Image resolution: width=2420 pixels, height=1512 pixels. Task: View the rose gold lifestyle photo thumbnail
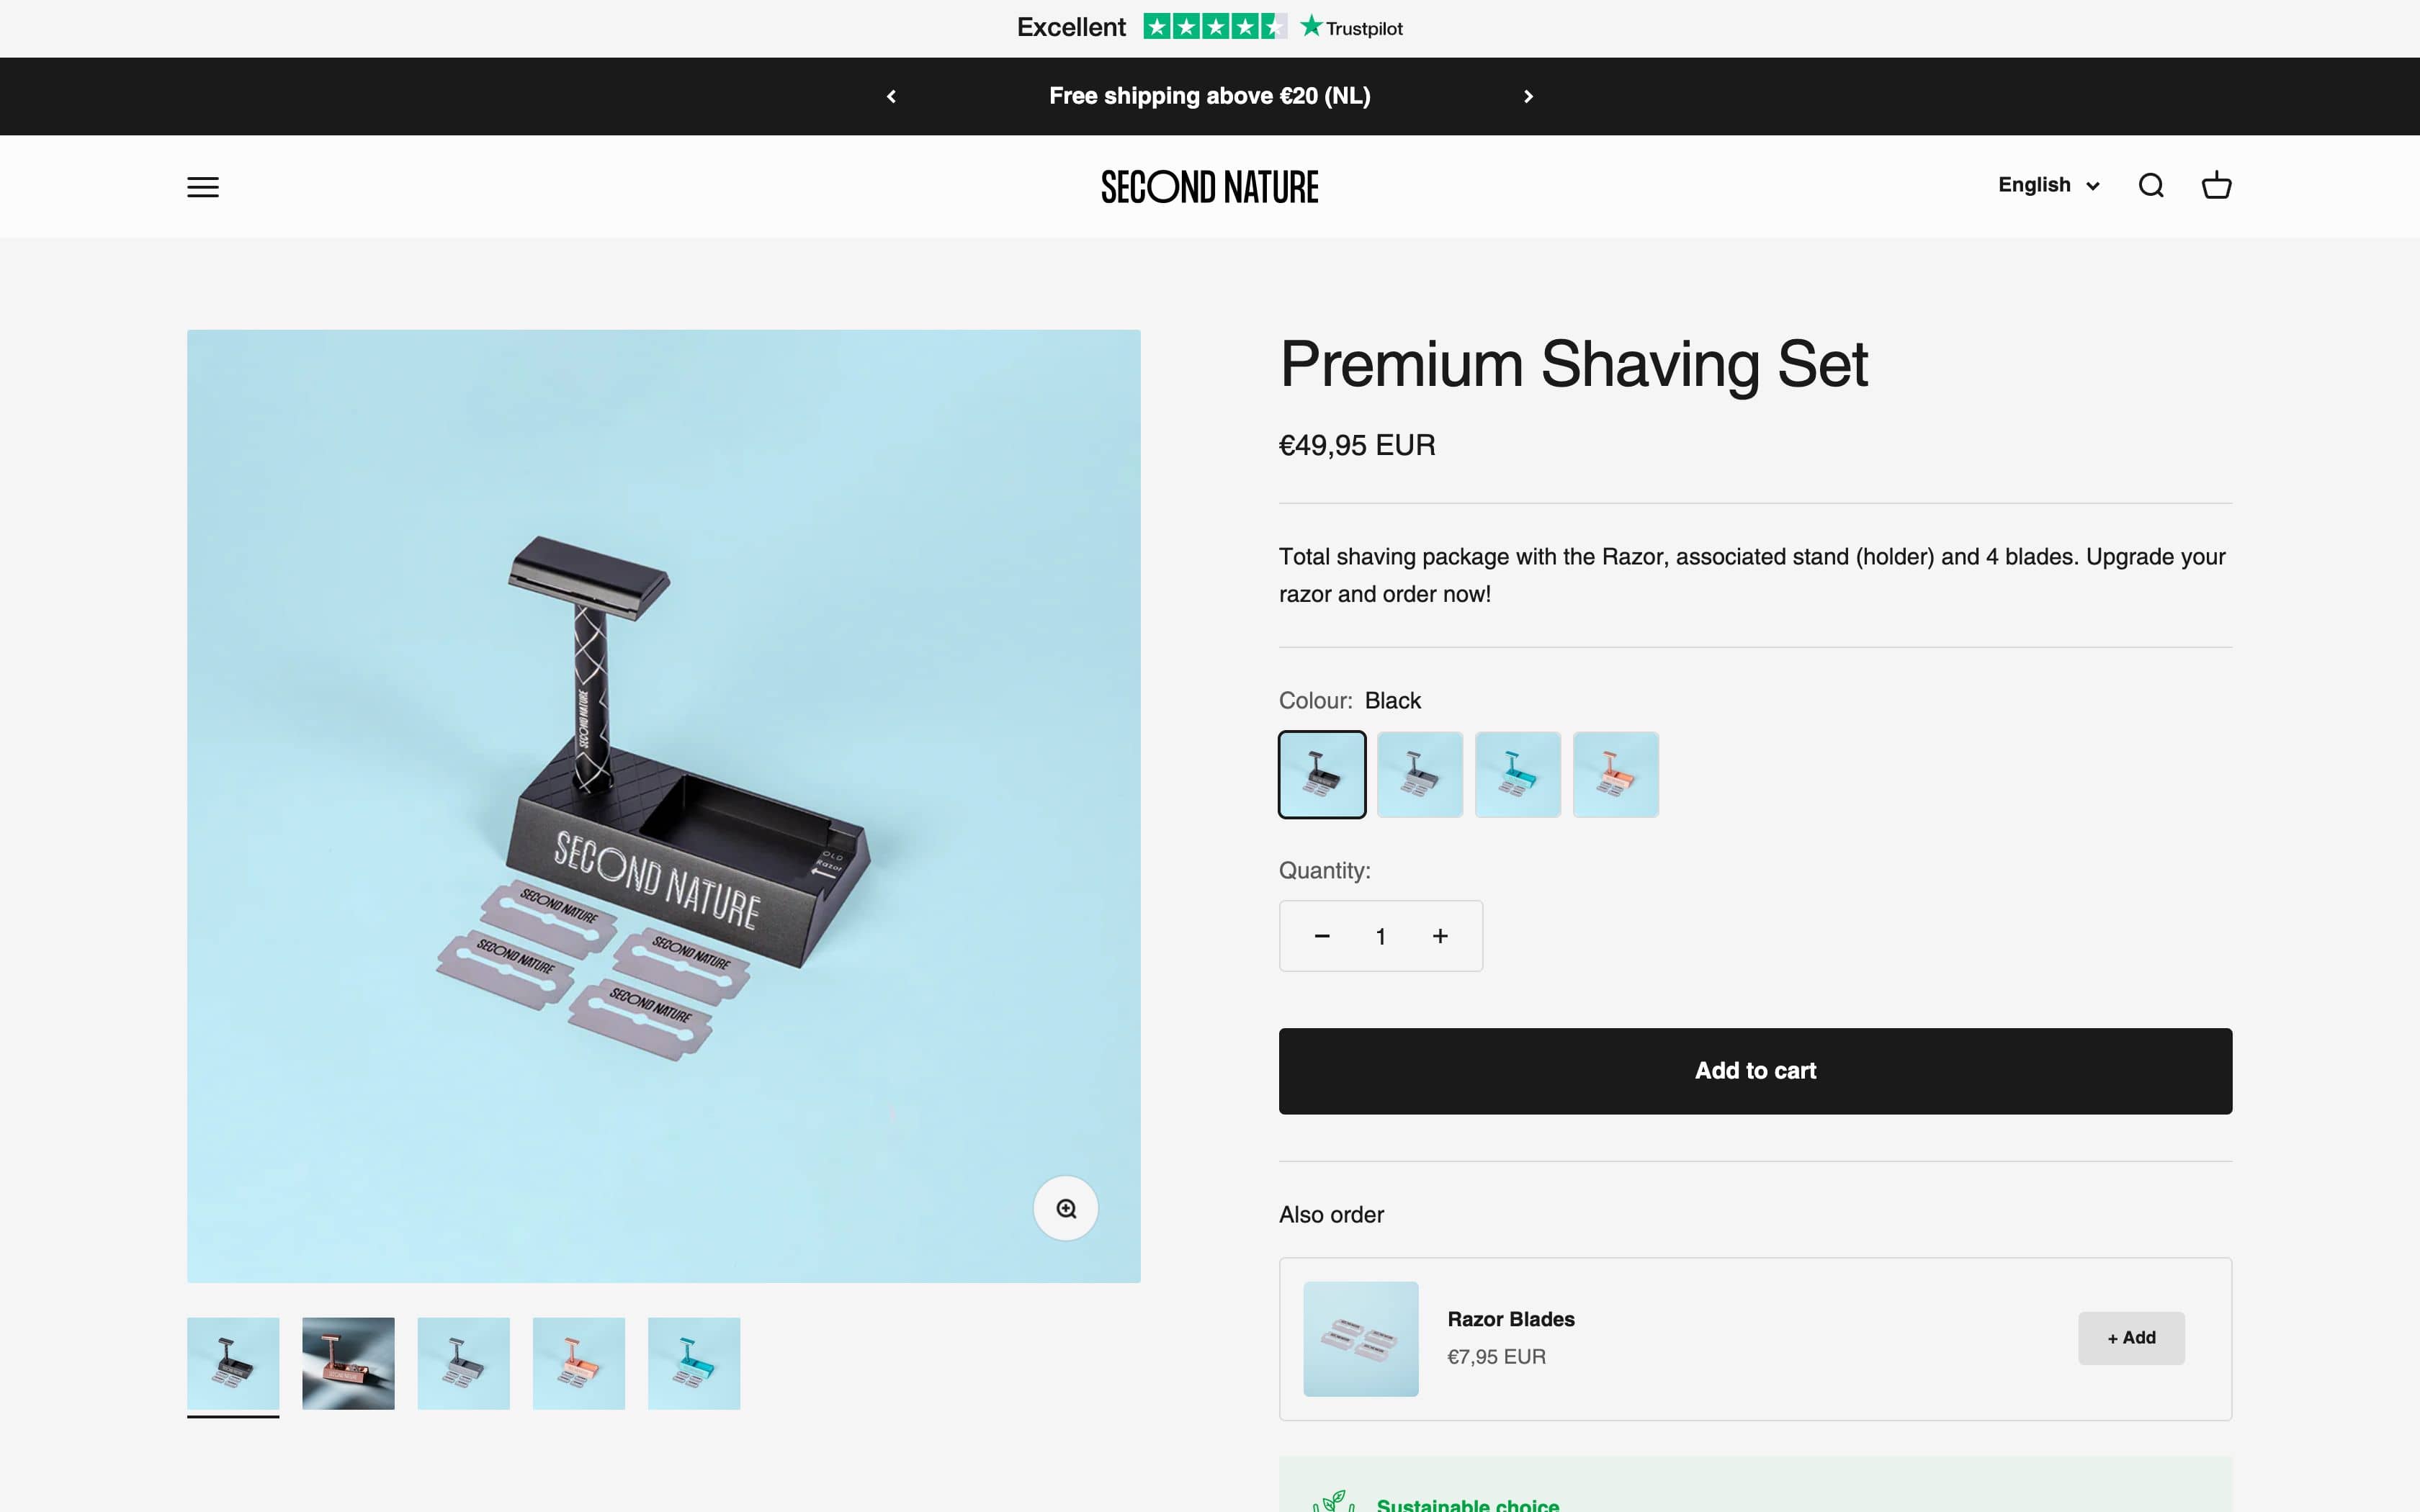tap(348, 1363)
